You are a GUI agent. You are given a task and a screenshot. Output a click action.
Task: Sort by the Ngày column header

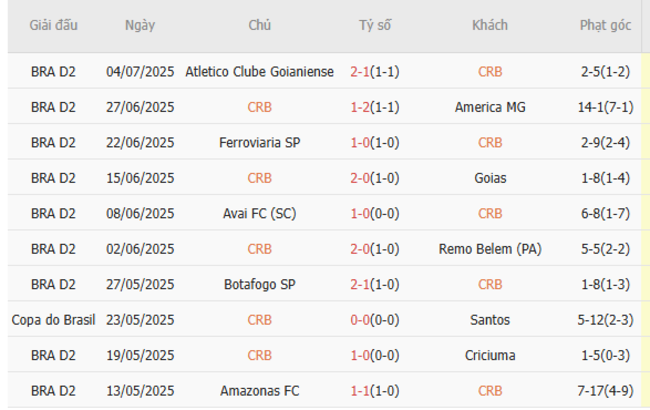[140, 25]
